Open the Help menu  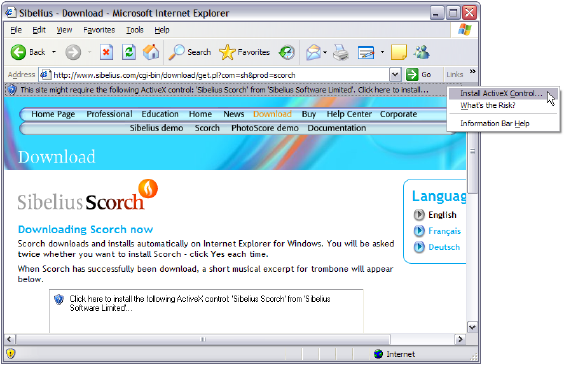[x=162, y=30]
